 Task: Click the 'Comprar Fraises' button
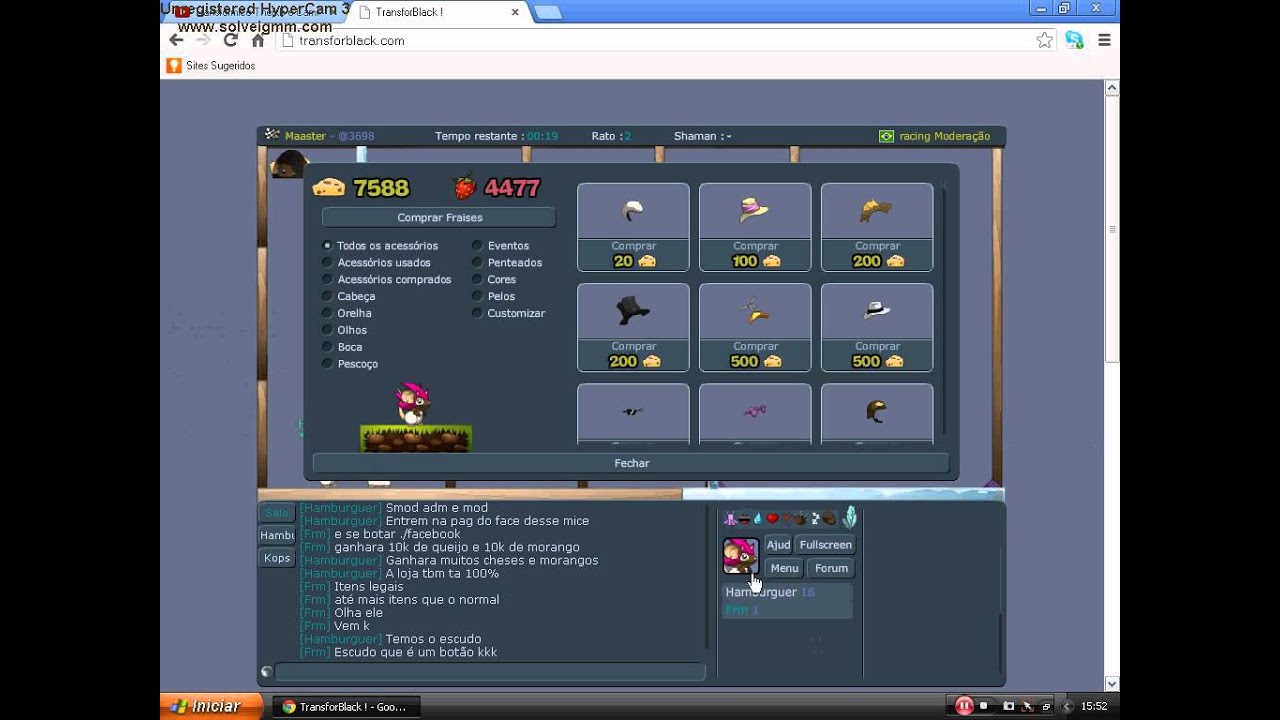[439, 217]
